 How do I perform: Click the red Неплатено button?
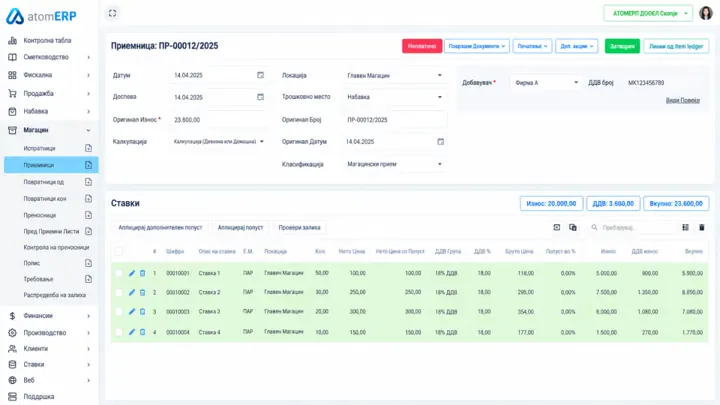(422, 46)
